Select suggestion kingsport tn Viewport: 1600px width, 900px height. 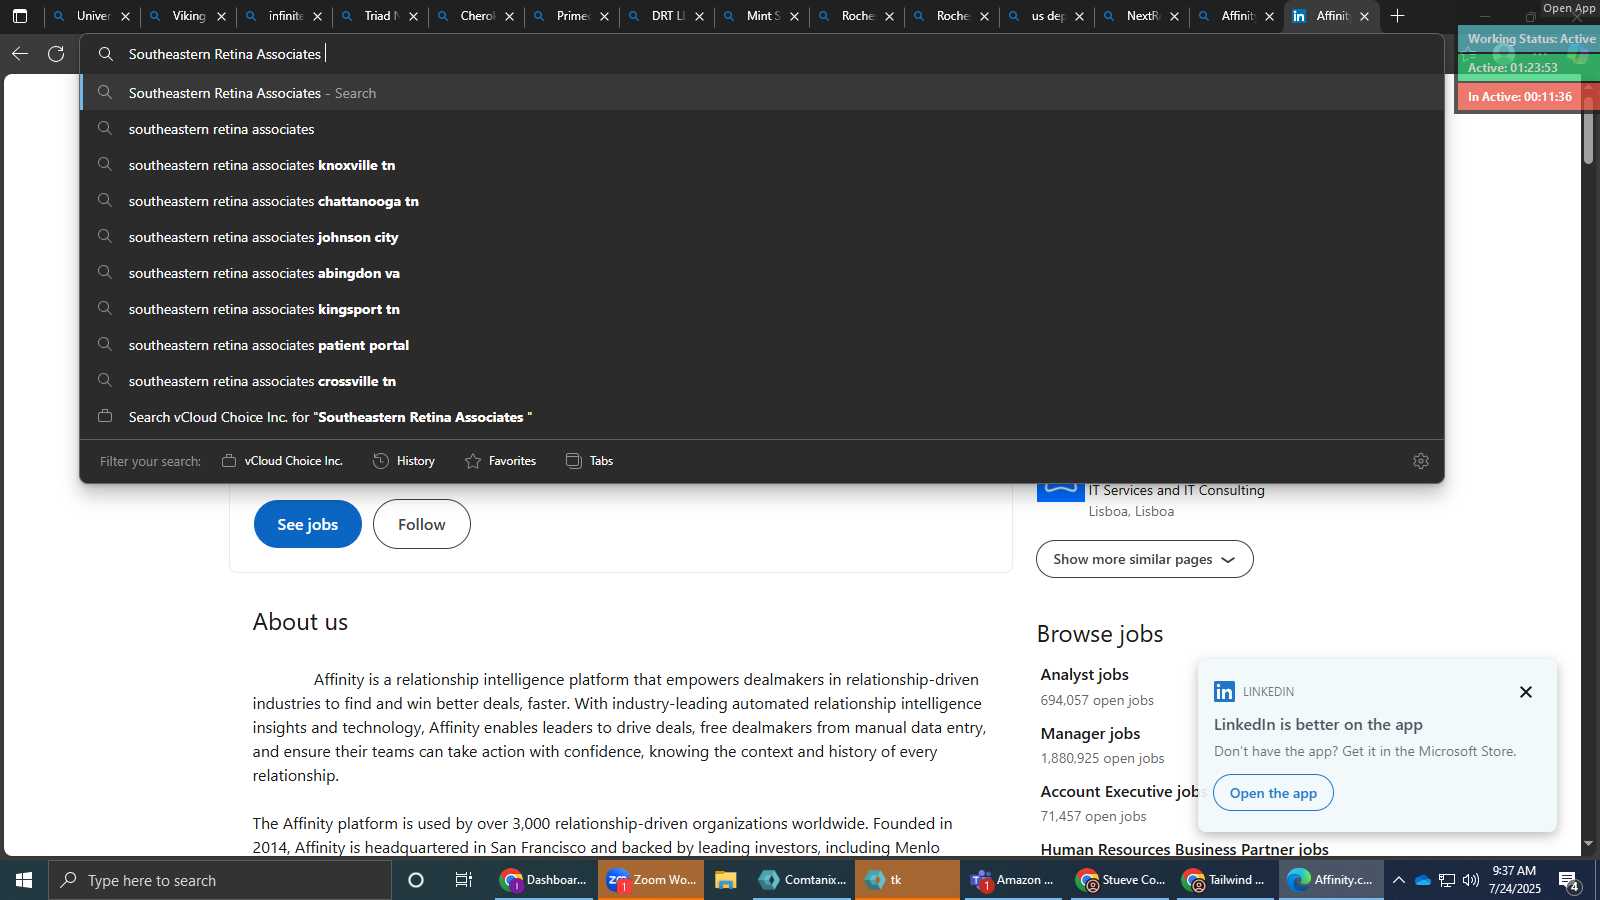point(762,309)
